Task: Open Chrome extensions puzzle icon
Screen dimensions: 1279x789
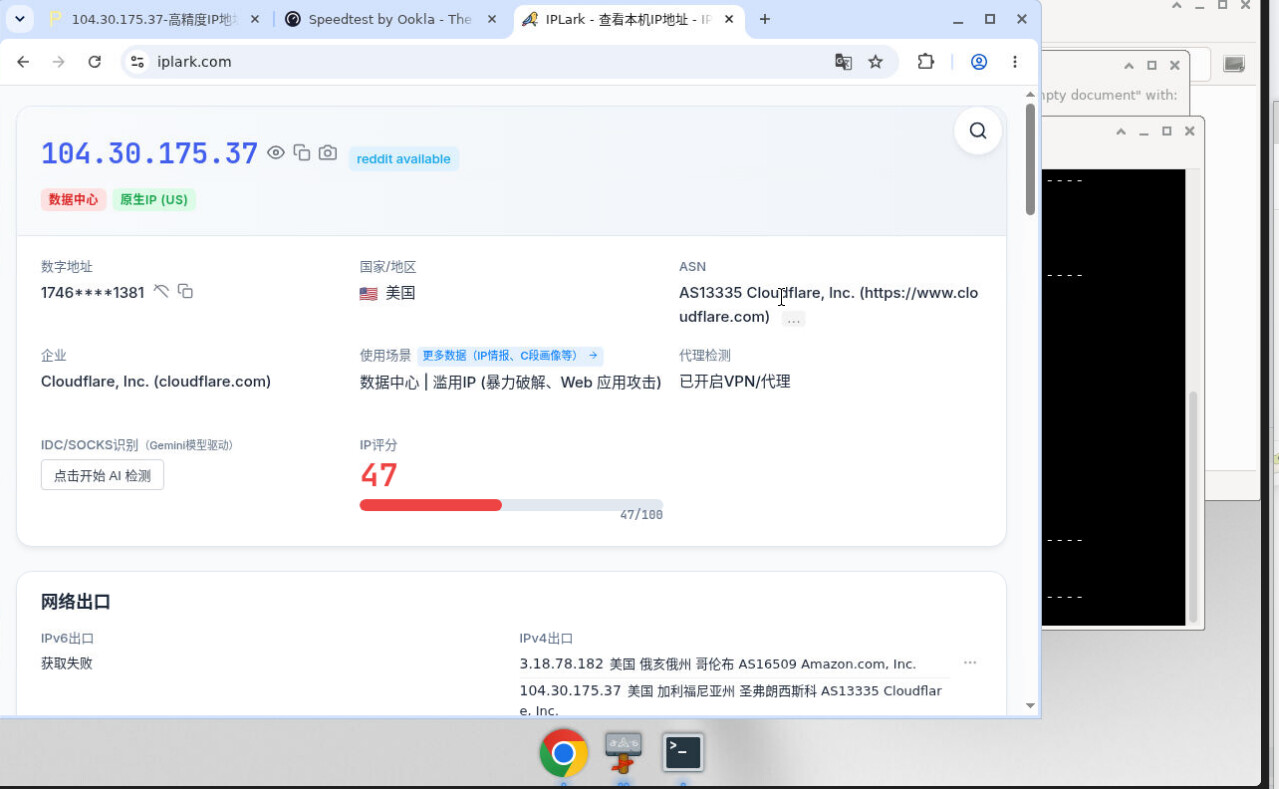Action: pyautogui.click(x=926, y=62)
